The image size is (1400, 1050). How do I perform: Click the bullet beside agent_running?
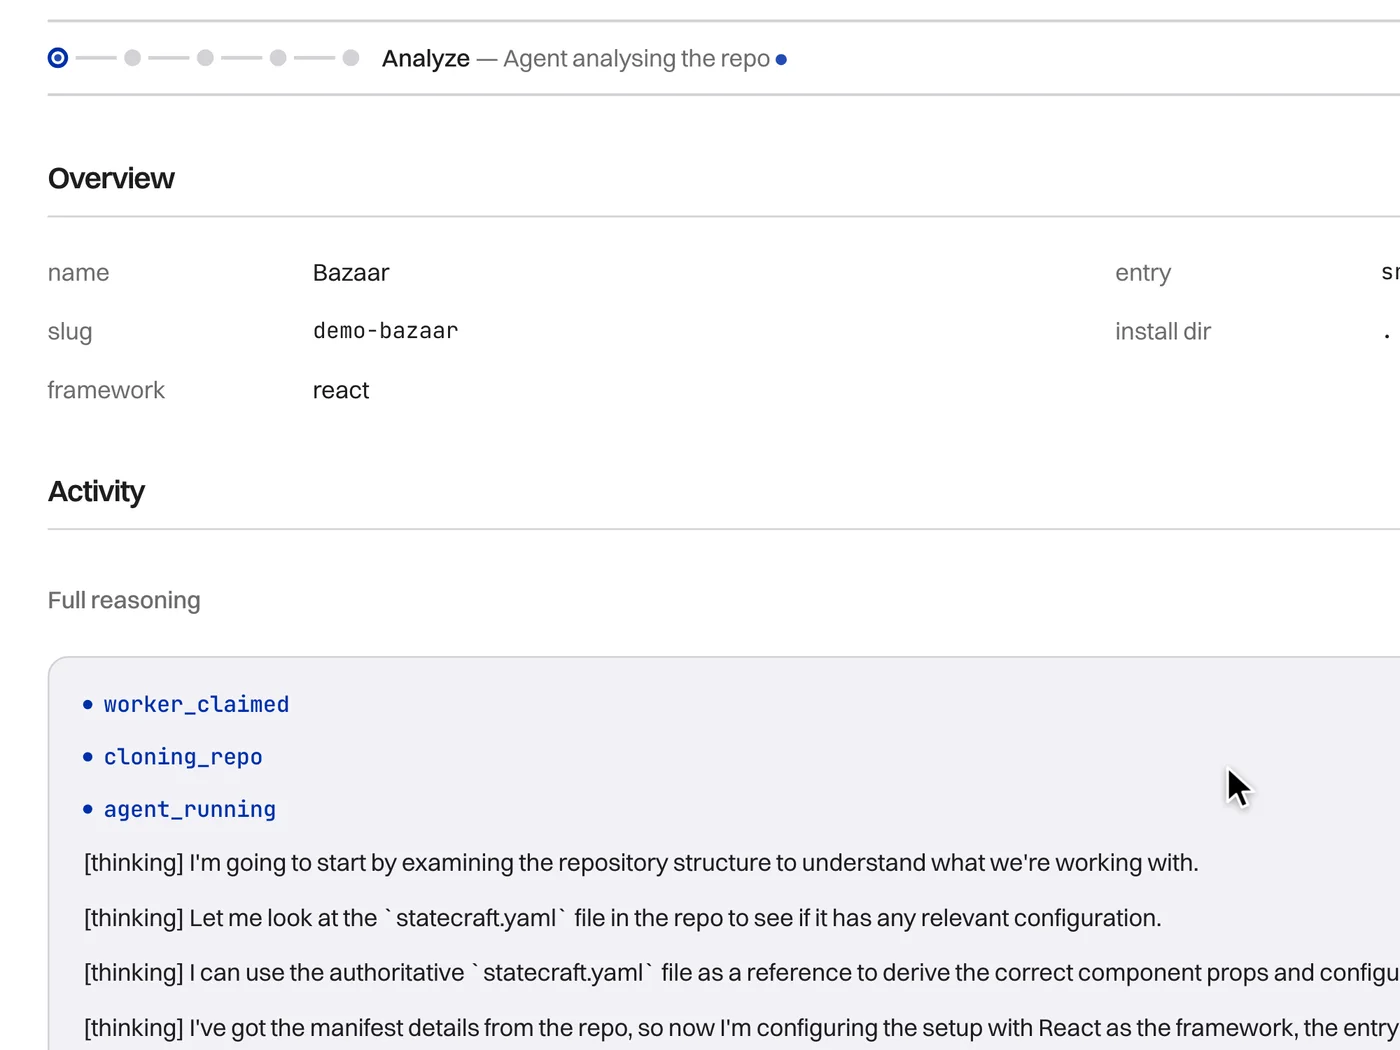coord(88,809)
